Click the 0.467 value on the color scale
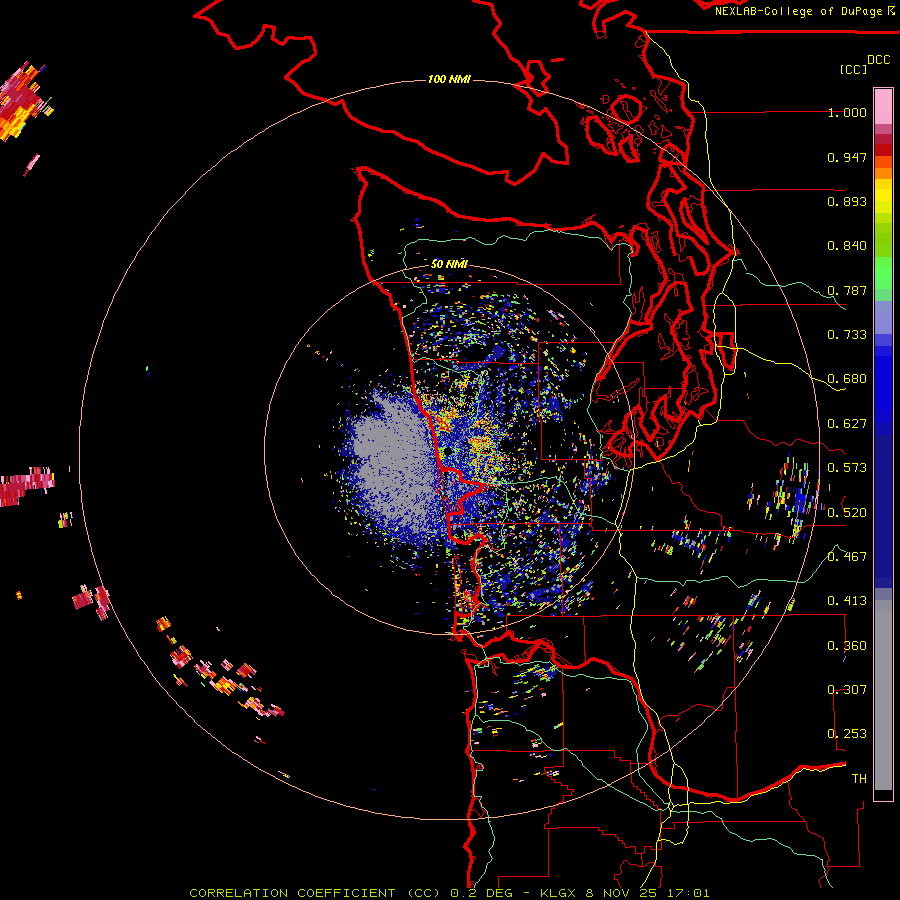Screen dimensions: 900x900 [847, 556]
